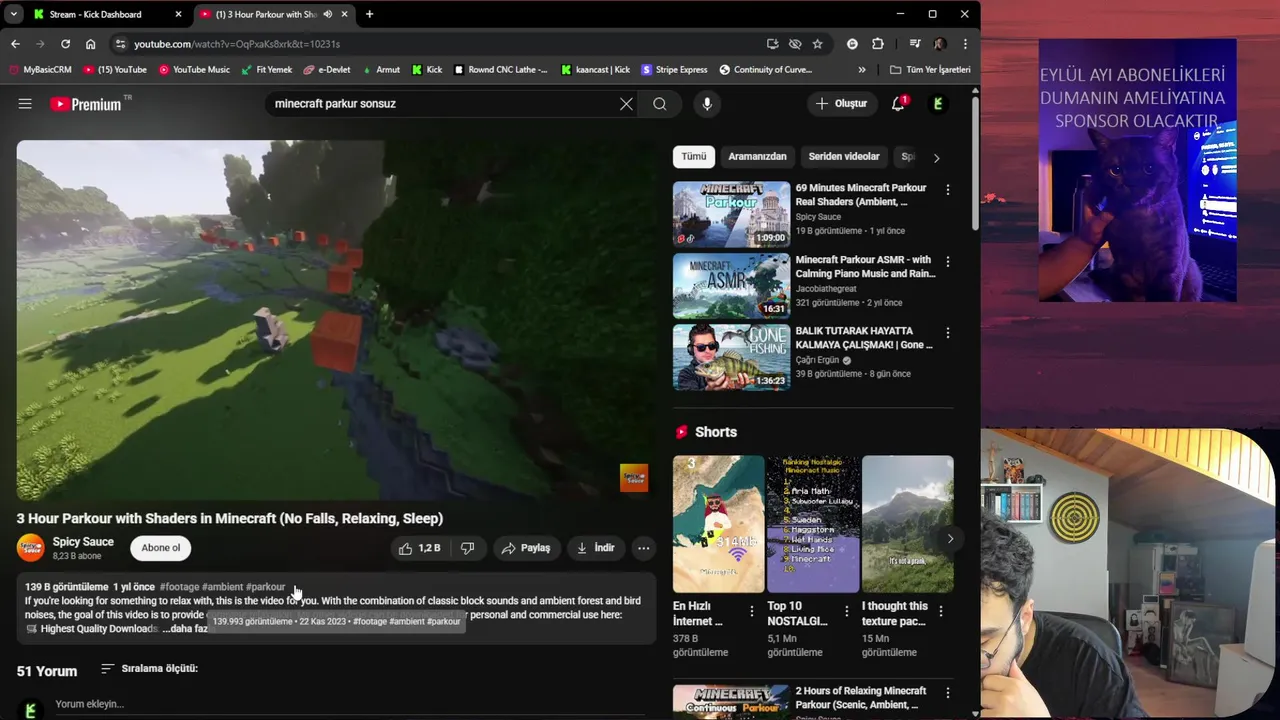Open 2 Hours of Relaxing Minecraft Parkour
The width and height of the screenshot is (1280, 720).
coord(861,697)
